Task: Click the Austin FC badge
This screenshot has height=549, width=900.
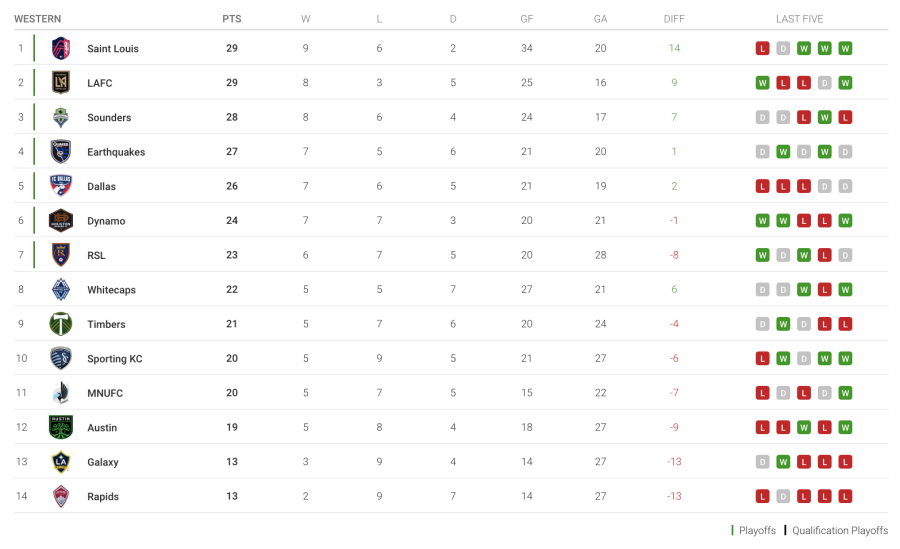Action: click(61, 427)
